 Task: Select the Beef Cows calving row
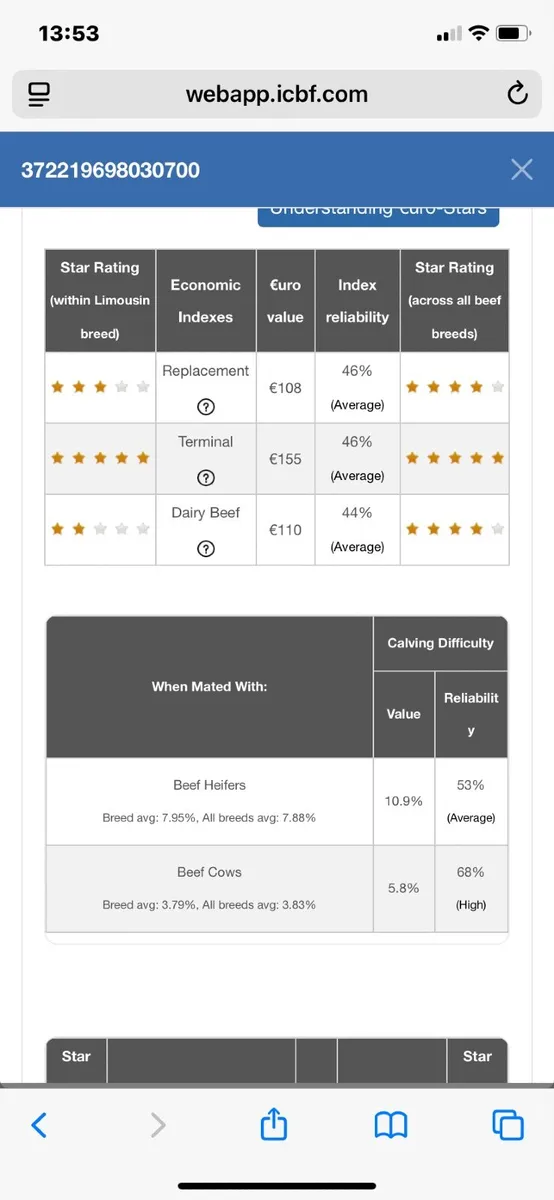pos(277,888)
